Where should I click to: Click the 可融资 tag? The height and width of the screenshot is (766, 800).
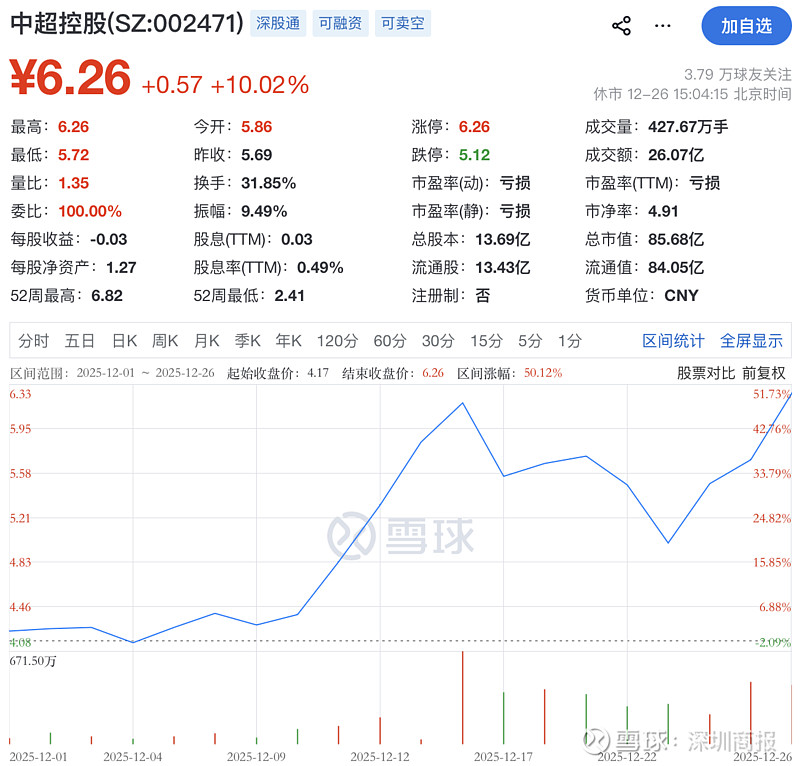pos(341,21)
